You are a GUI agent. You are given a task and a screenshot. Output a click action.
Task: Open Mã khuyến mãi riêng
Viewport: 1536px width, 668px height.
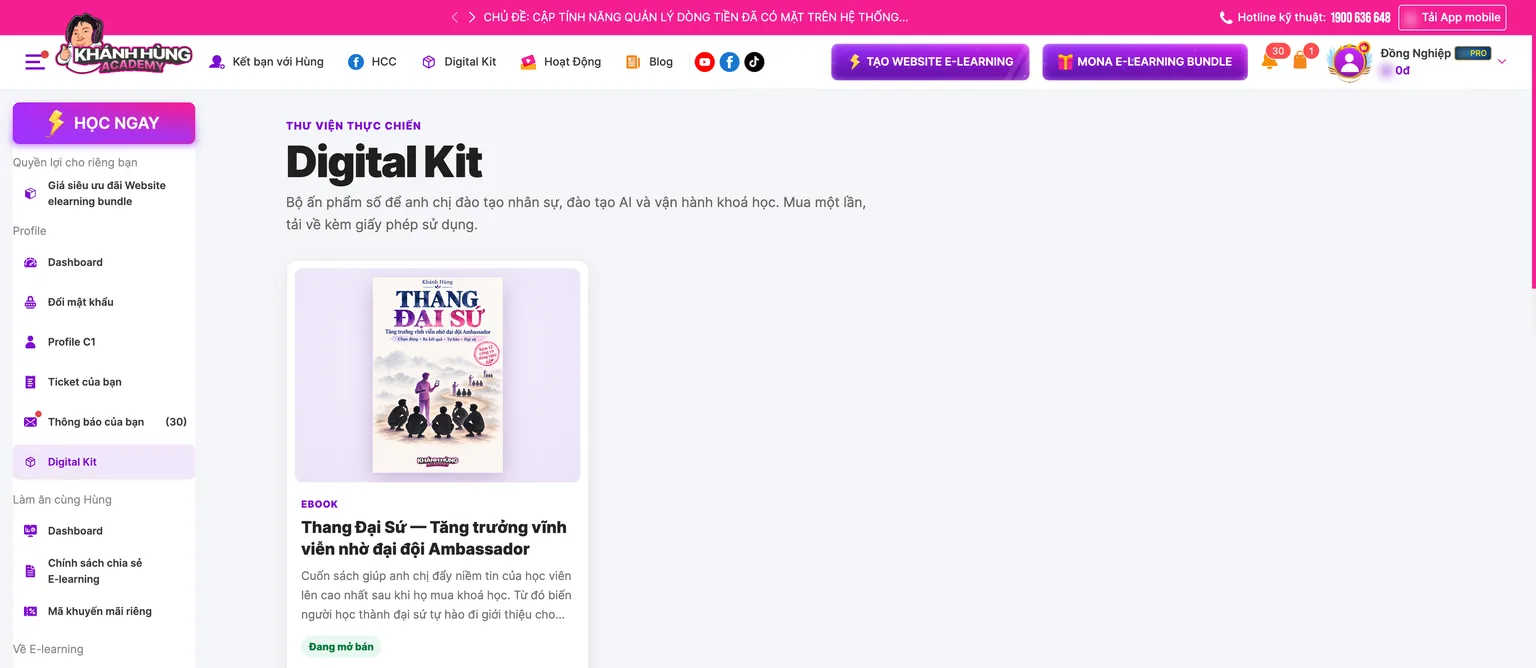coord(104,611)
